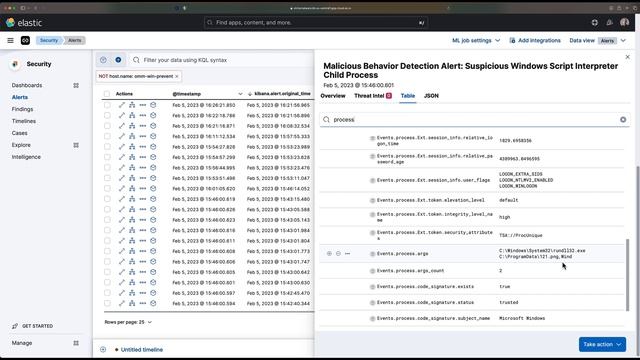Open the JSON tab
Viewport: 640px width, 360px height.
coord(431,96)
